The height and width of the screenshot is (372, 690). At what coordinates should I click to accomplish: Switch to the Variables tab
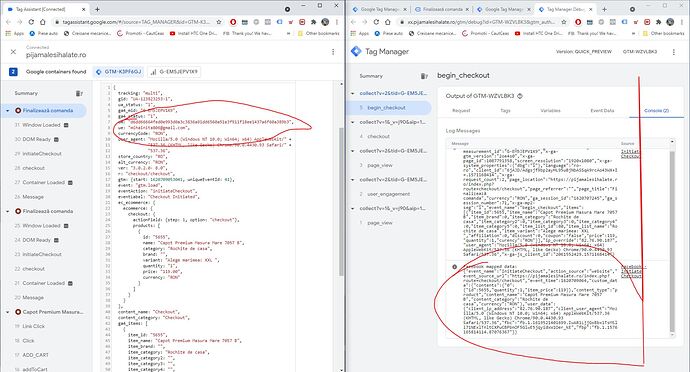pos(550,110)
